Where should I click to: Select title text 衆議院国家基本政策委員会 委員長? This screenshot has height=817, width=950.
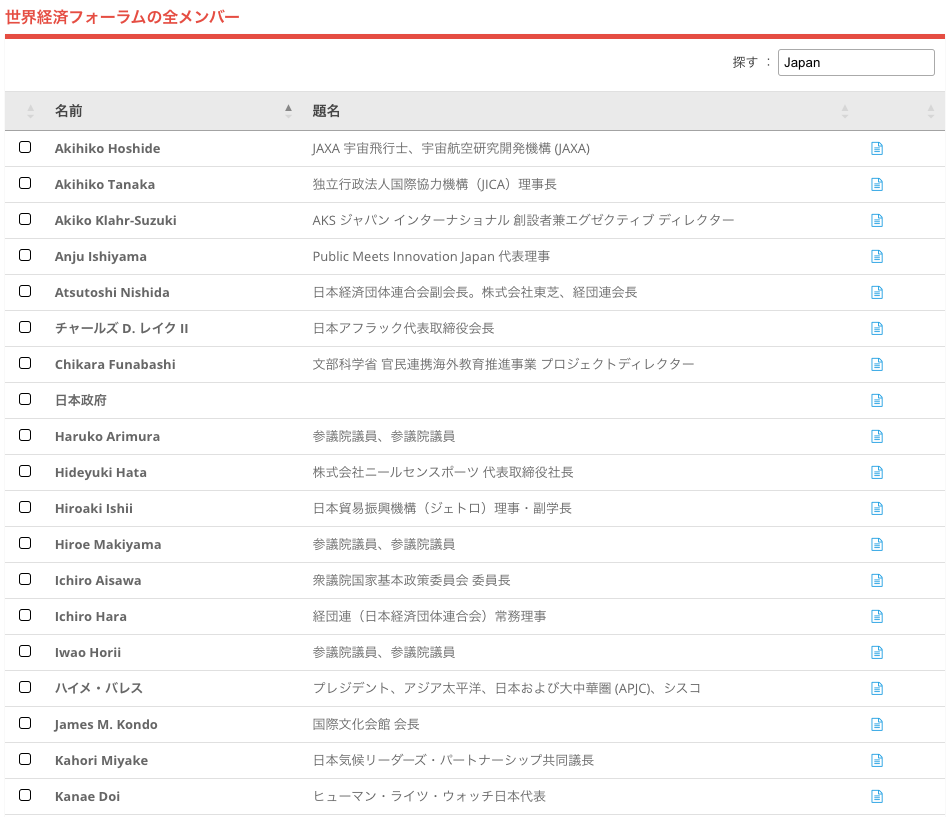(411, 581)
